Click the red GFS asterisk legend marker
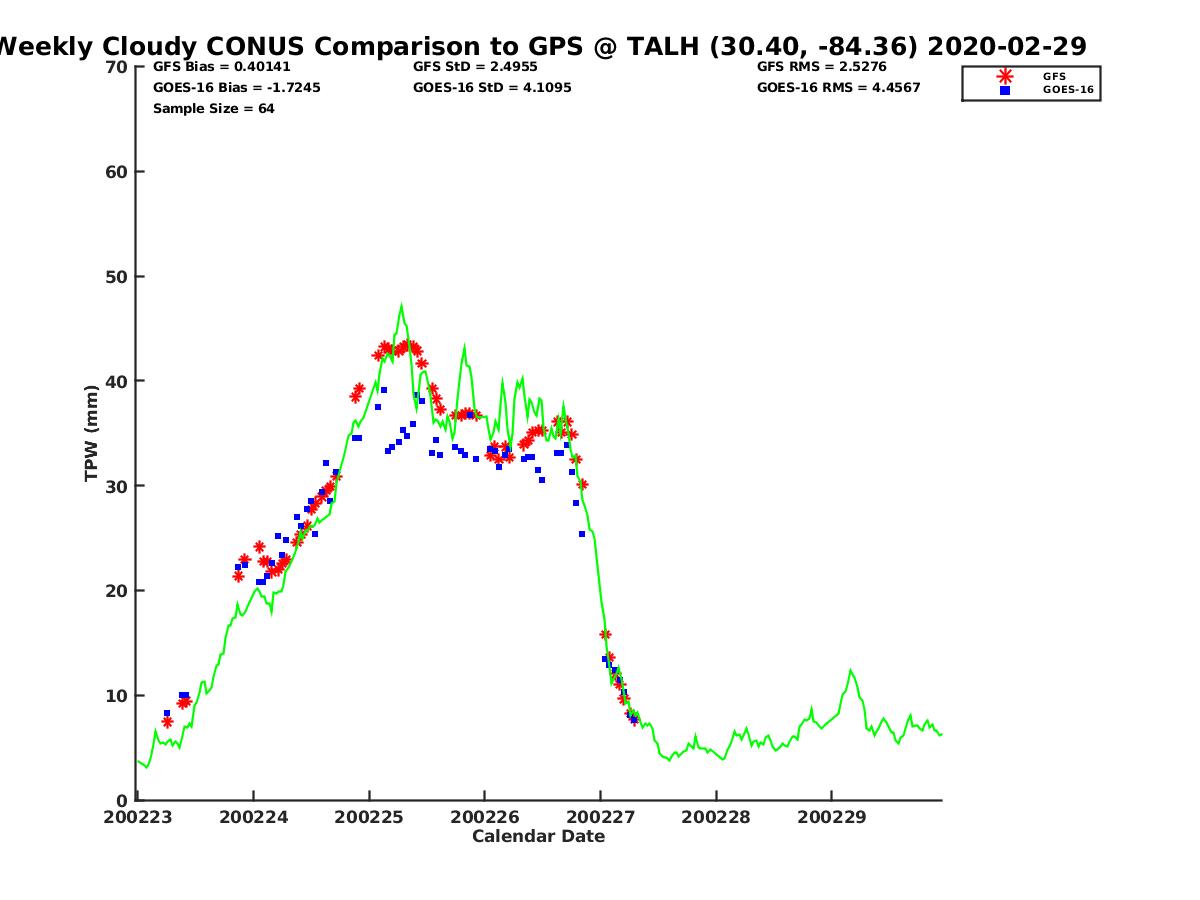The image size is (1200, 900). 1005,76
